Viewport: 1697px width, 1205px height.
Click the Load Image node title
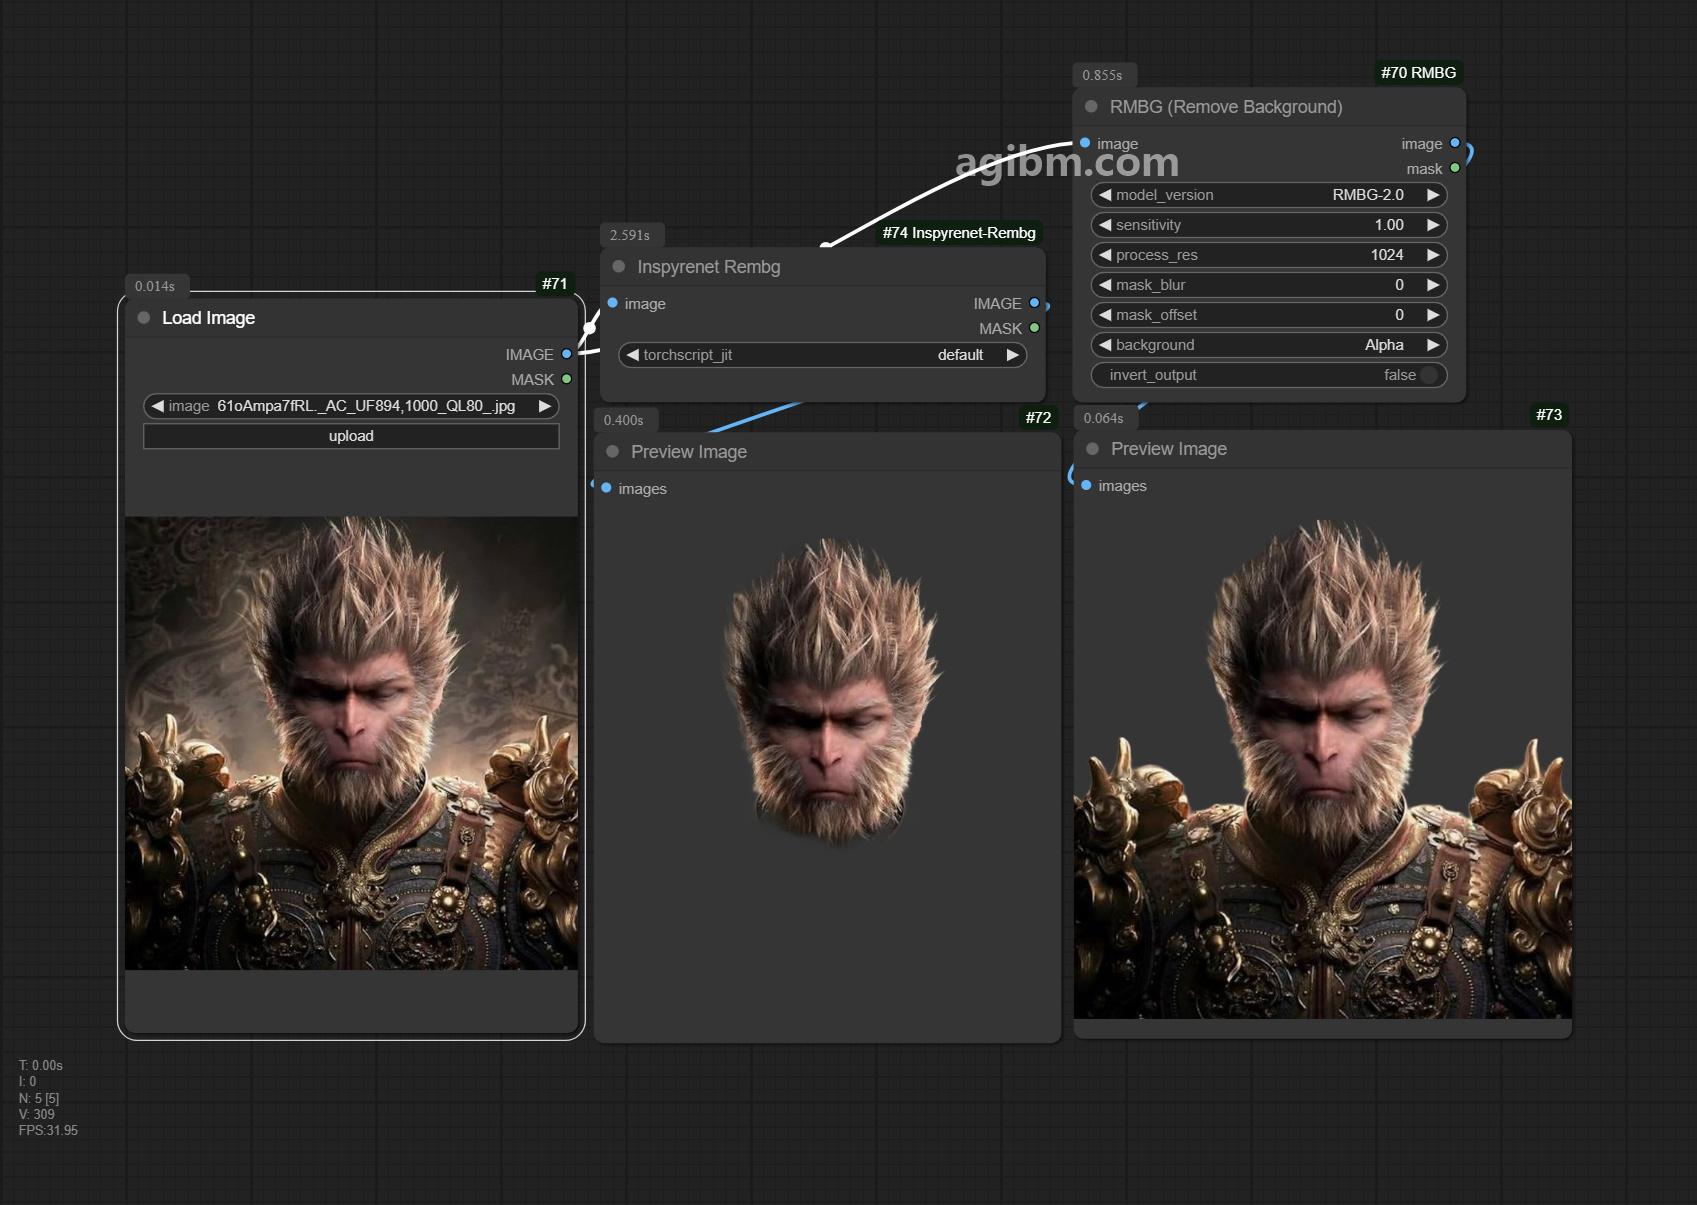point(208,318)
